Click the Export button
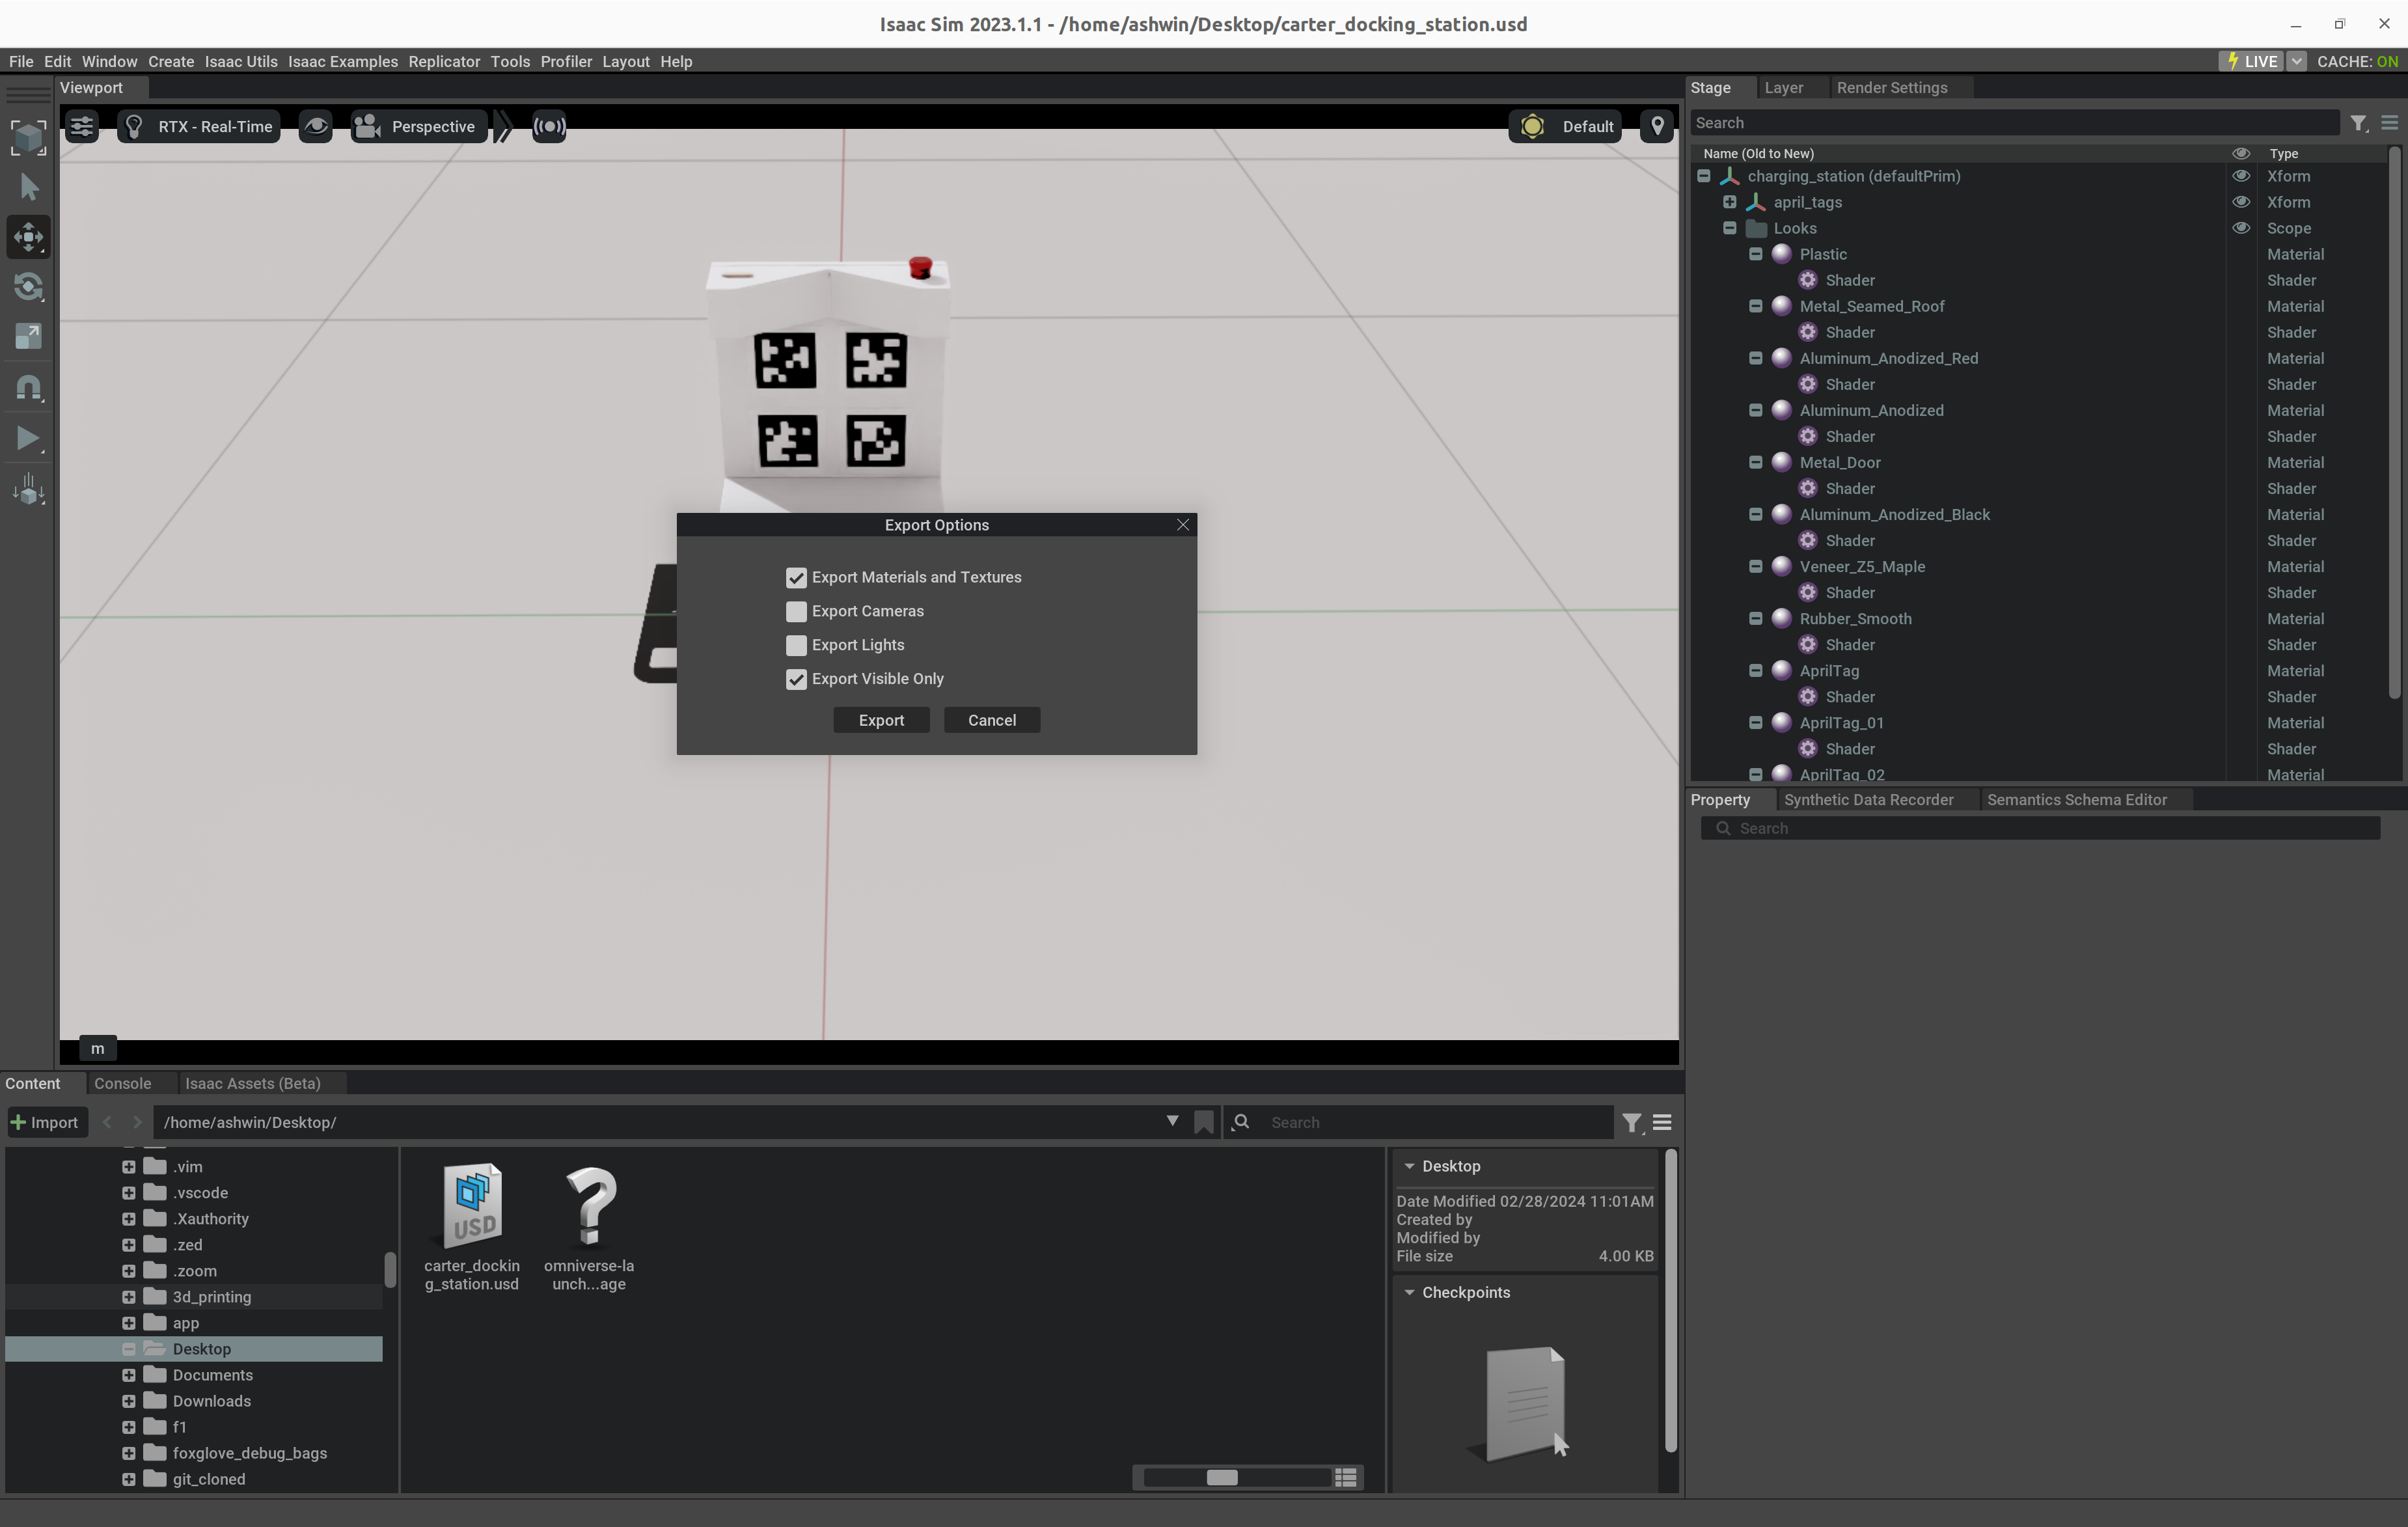This screenshot has height=1527, width=2408. (881, 720)
